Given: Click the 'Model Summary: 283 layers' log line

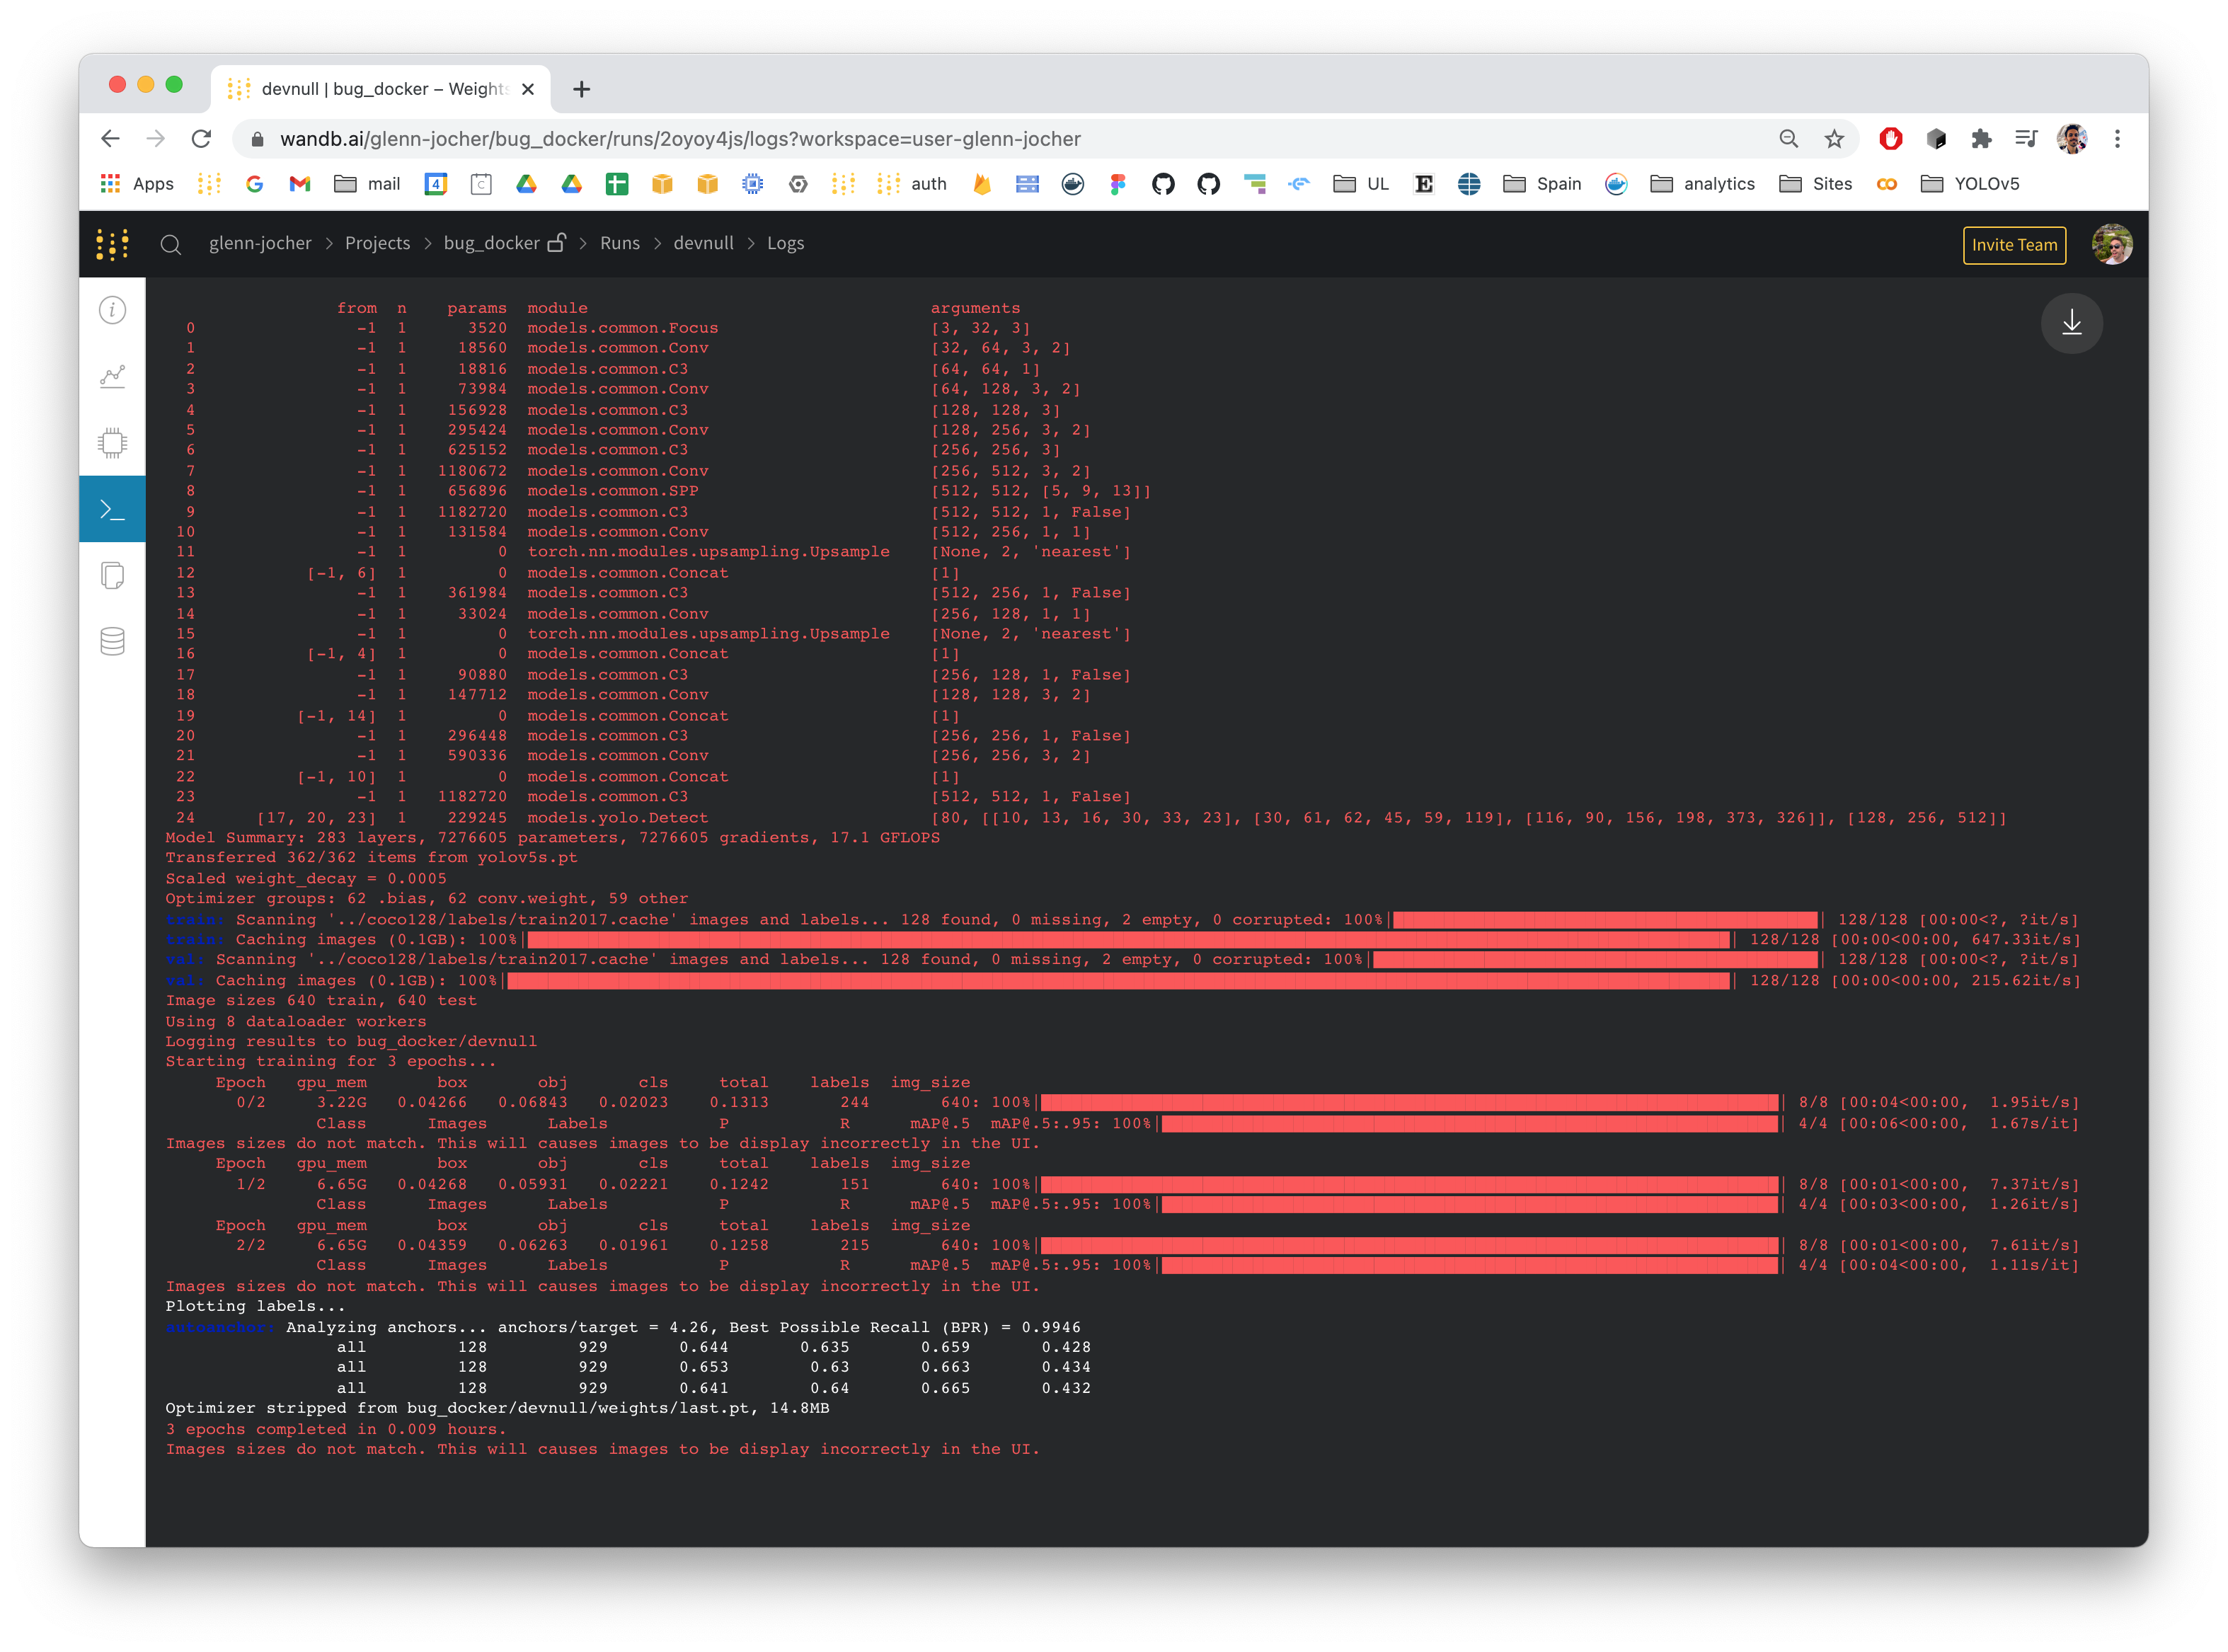Looking at the screenshot, I should (x=552, y=837).
